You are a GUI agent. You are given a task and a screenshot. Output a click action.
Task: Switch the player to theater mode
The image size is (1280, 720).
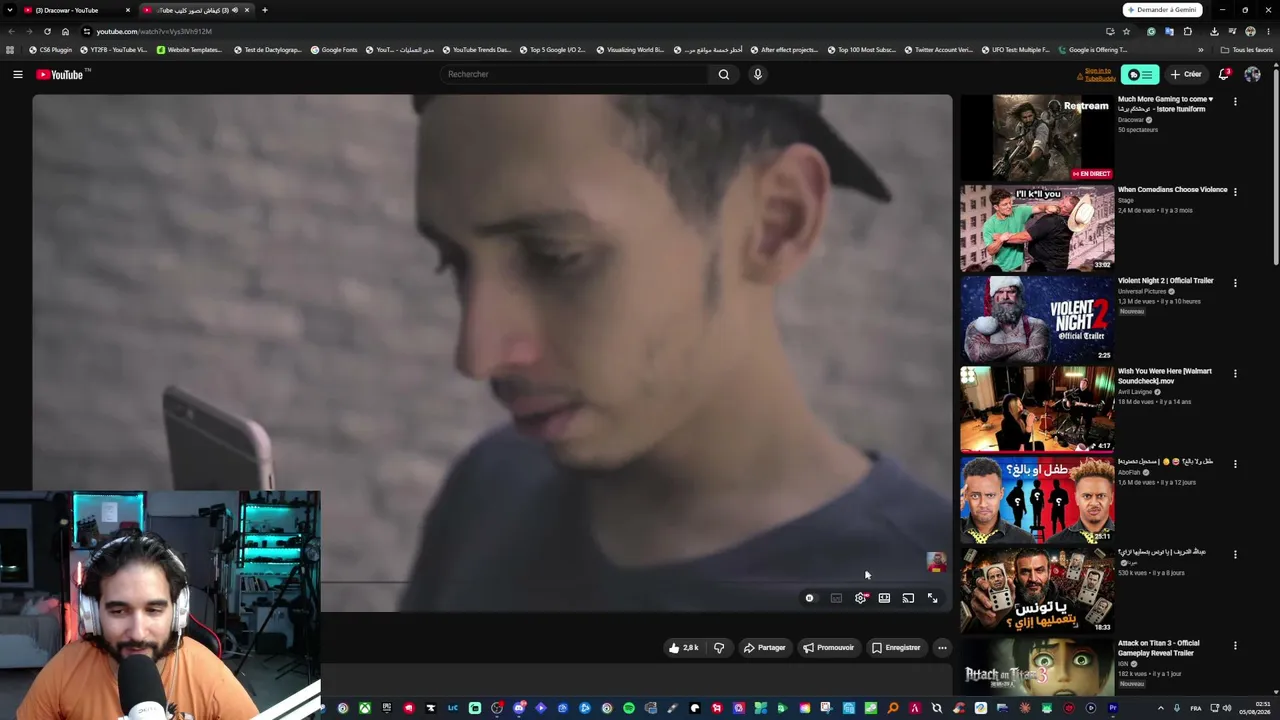884,598
